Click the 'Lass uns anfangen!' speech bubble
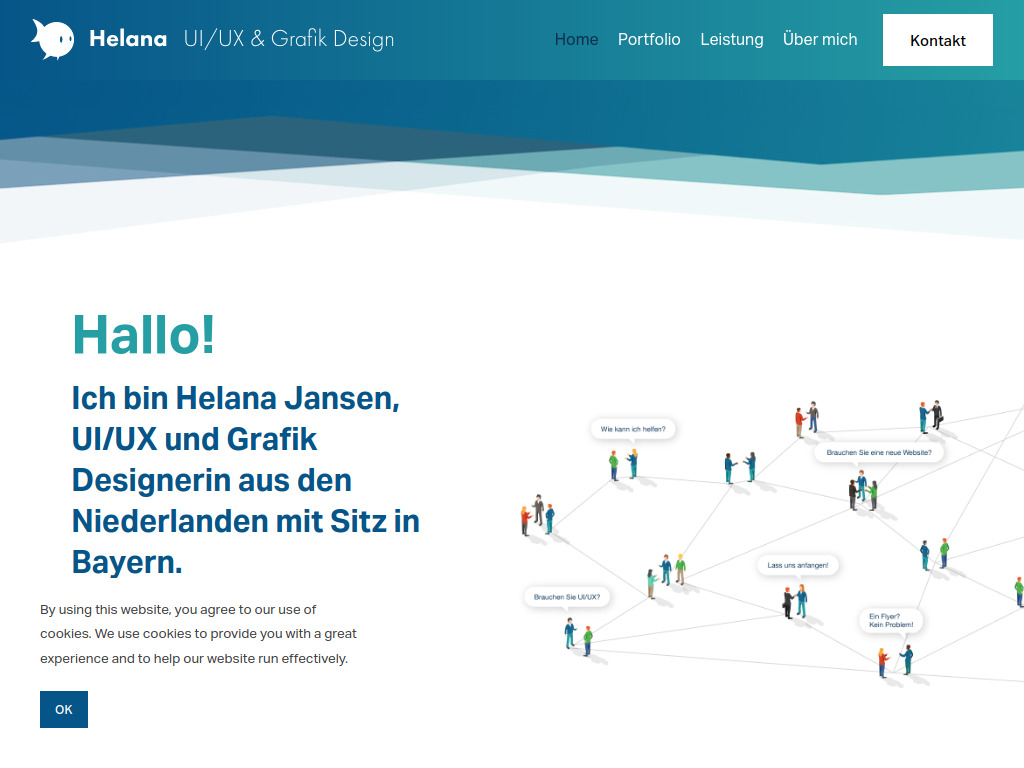 797,564
